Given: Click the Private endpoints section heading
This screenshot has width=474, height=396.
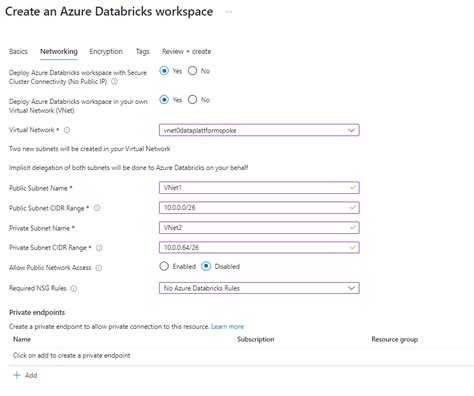Looking at the screenshot, I should [x=37, y=312].
